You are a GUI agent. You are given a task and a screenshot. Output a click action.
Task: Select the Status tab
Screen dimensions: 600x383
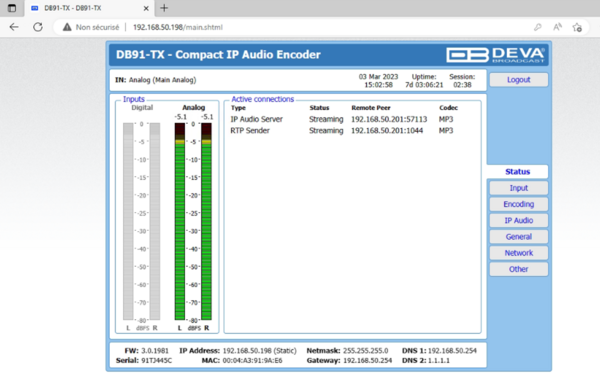tap(517, 172)
